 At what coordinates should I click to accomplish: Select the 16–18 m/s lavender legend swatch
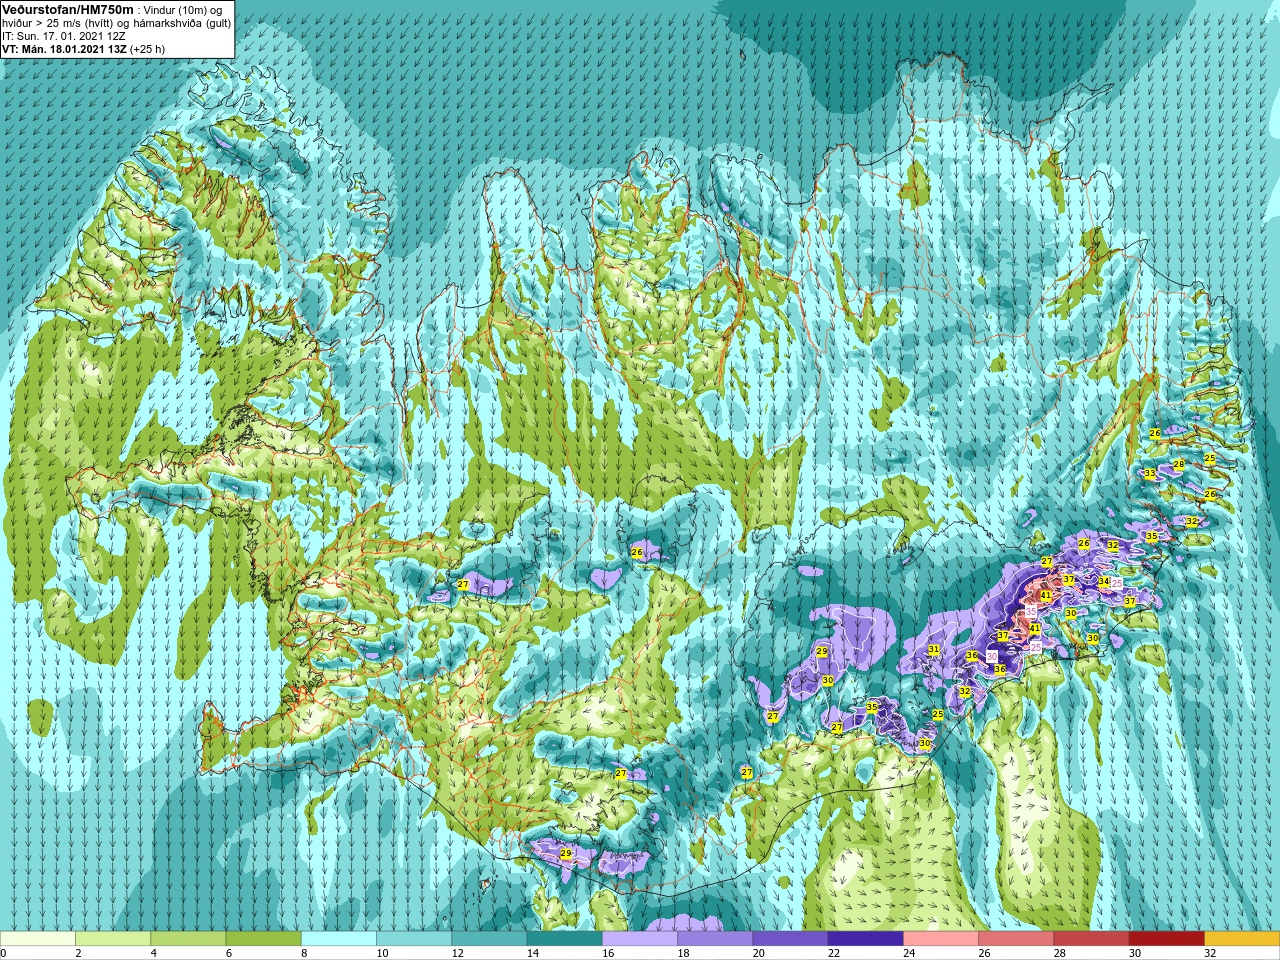[x=640, y=939]
